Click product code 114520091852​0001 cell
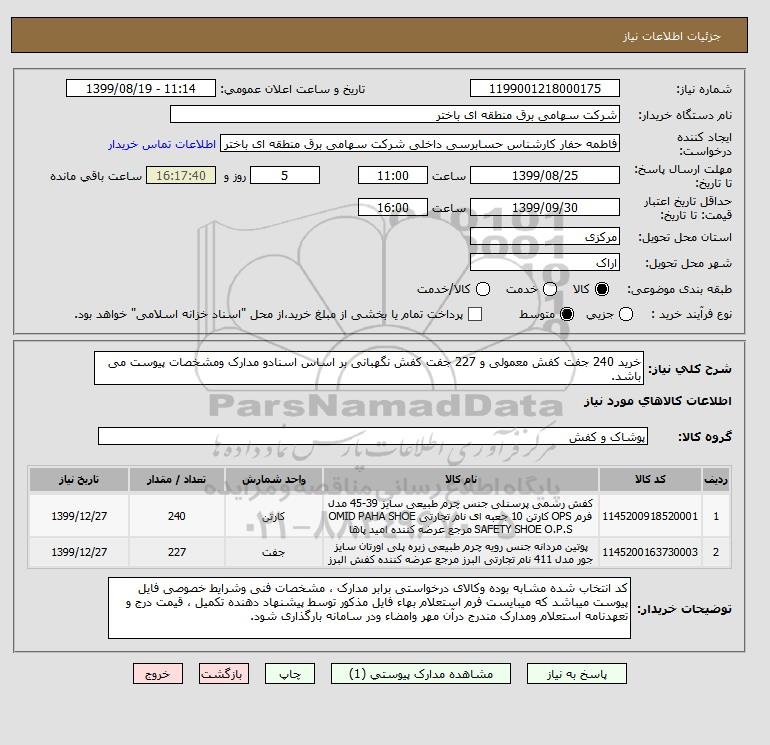The image size is (770, 745). [x=650, y=516]
